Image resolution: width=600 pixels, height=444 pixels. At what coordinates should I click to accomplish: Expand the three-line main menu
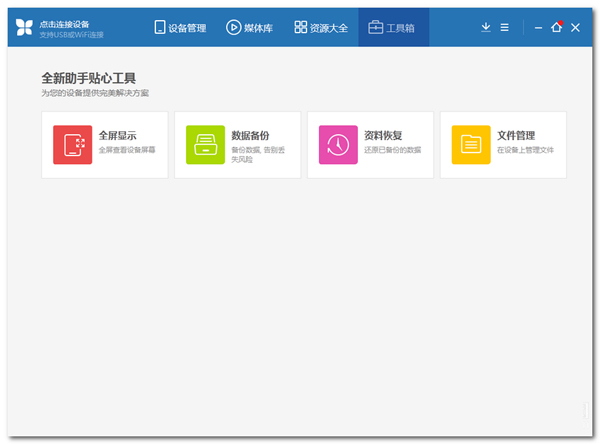505,28
